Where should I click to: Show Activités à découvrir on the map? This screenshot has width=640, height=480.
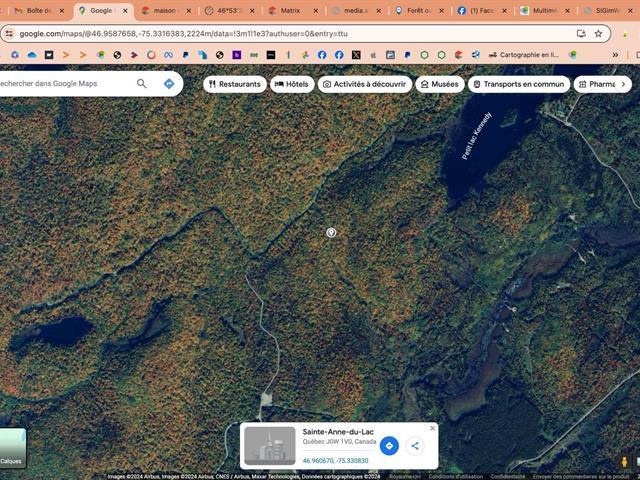click(365, 84)
